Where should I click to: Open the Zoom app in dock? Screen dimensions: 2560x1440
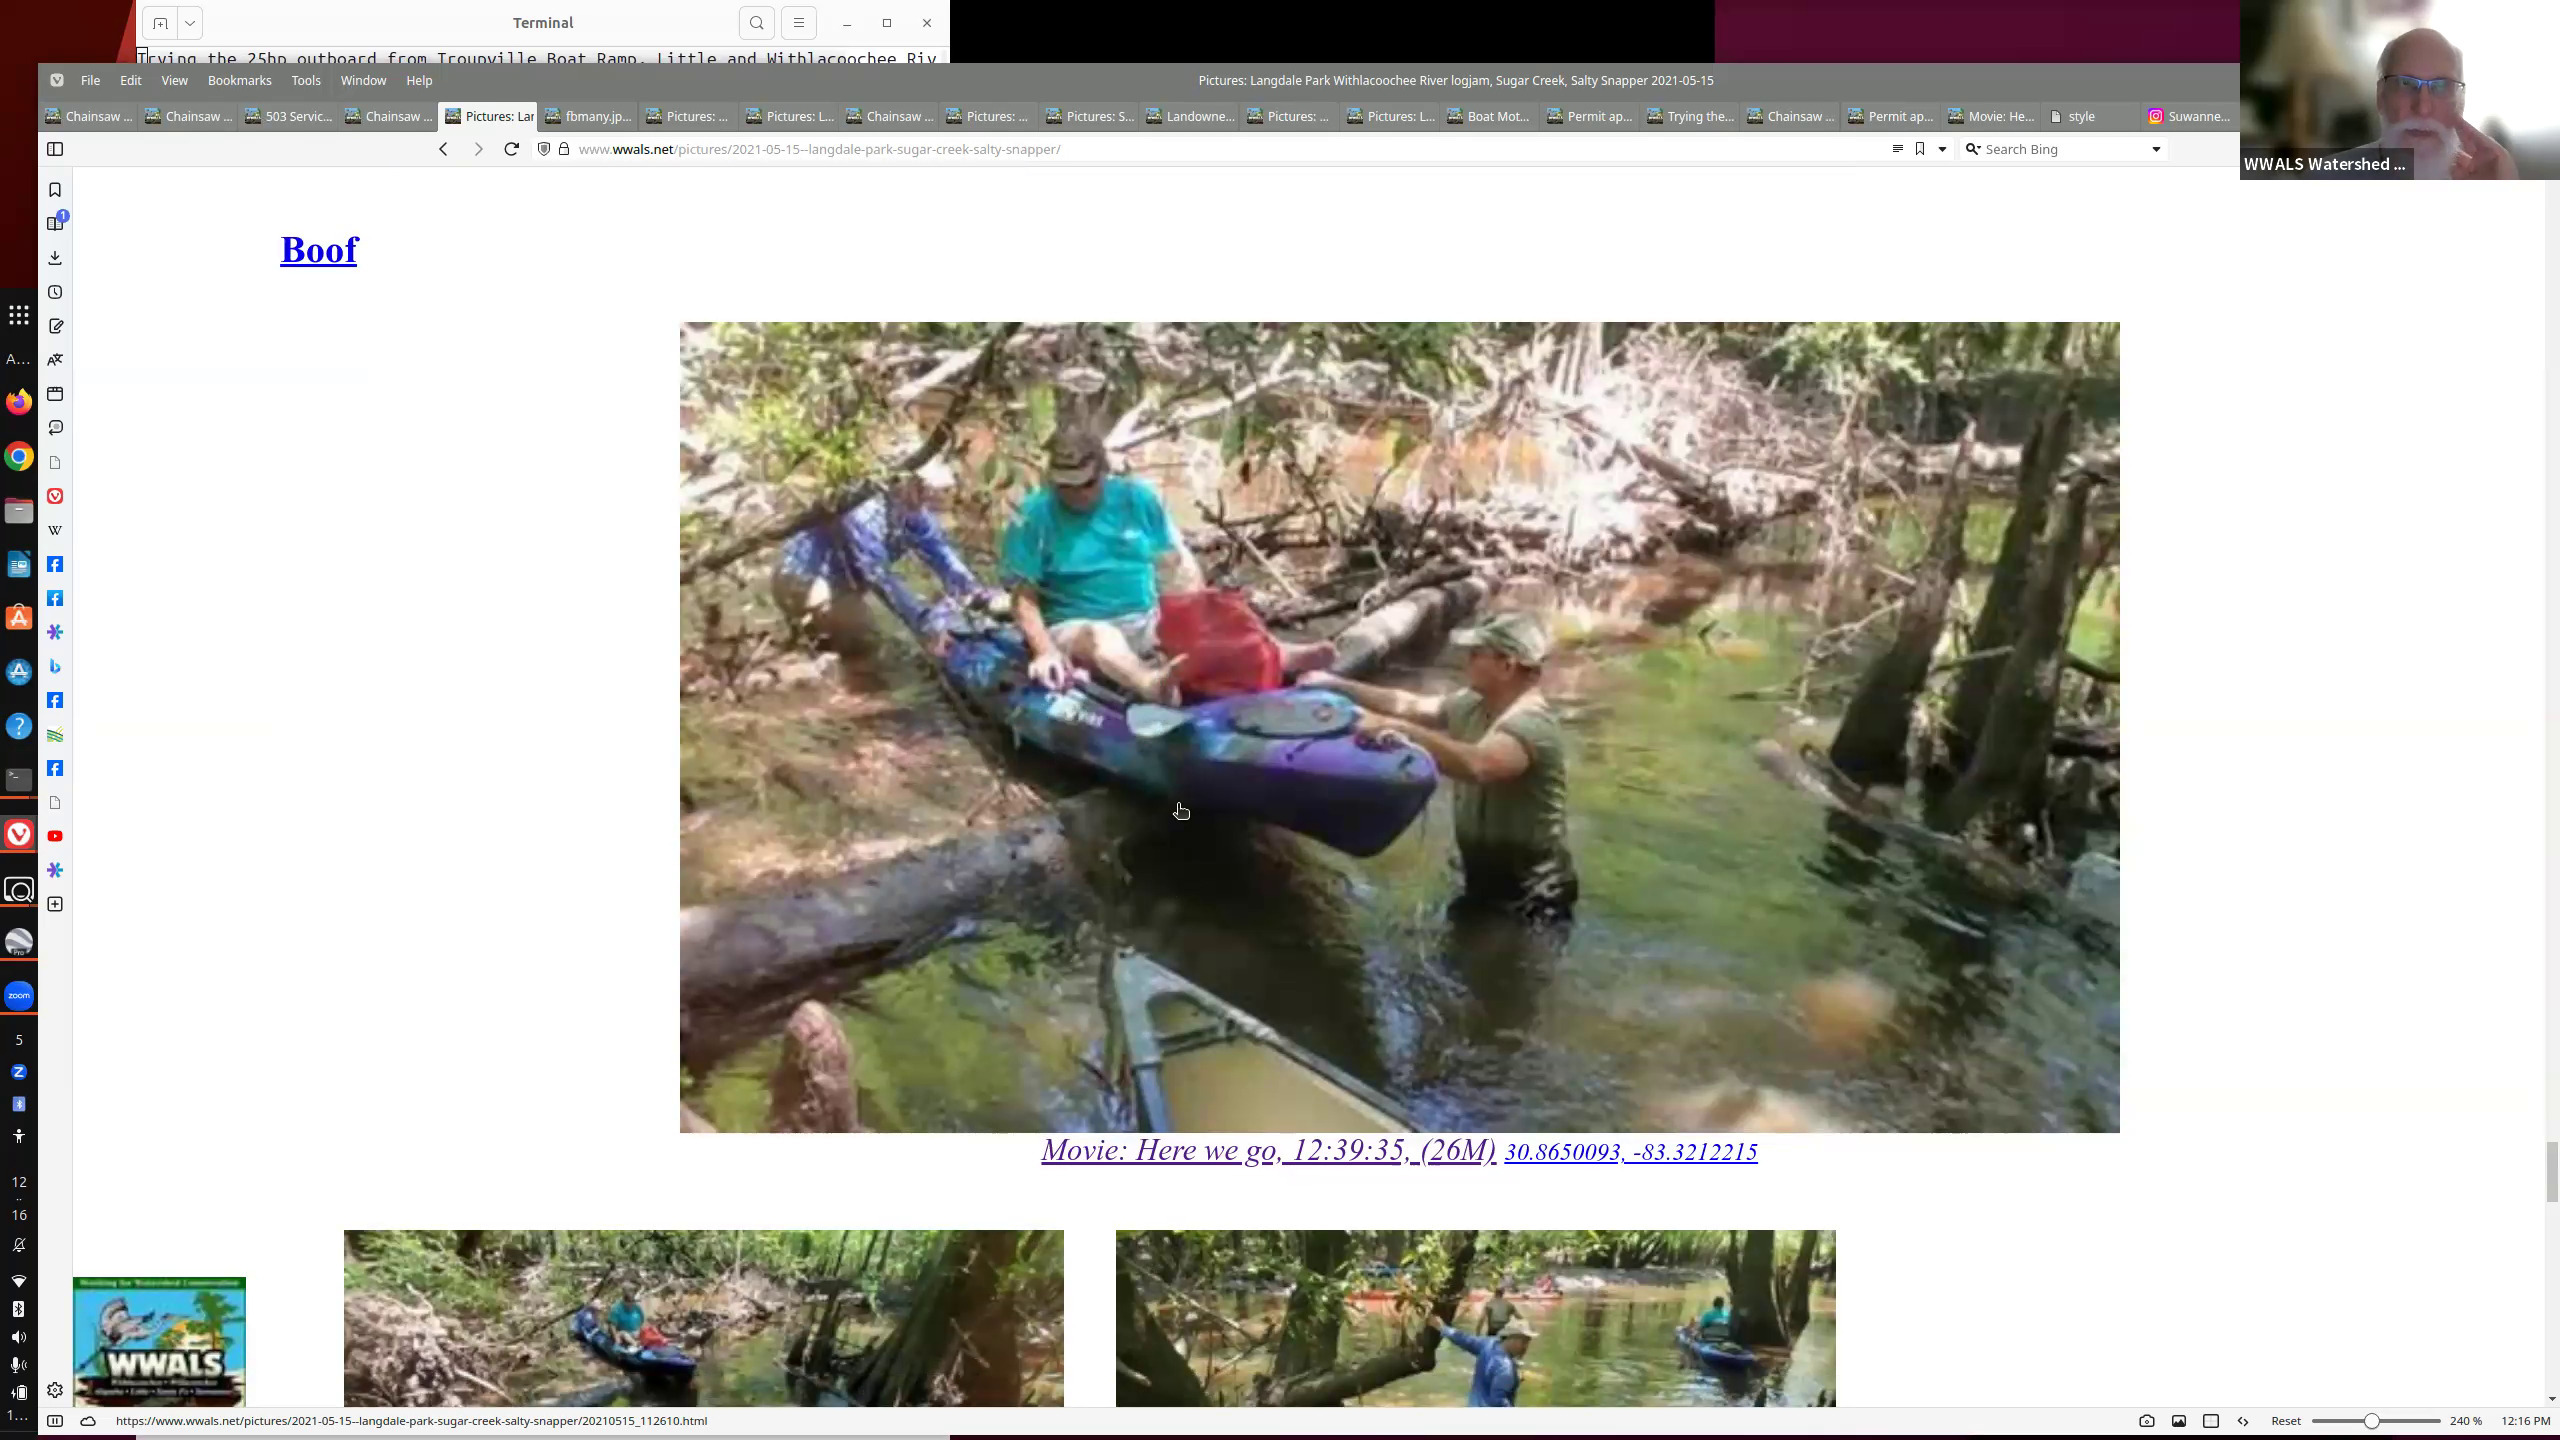[19, 996]
